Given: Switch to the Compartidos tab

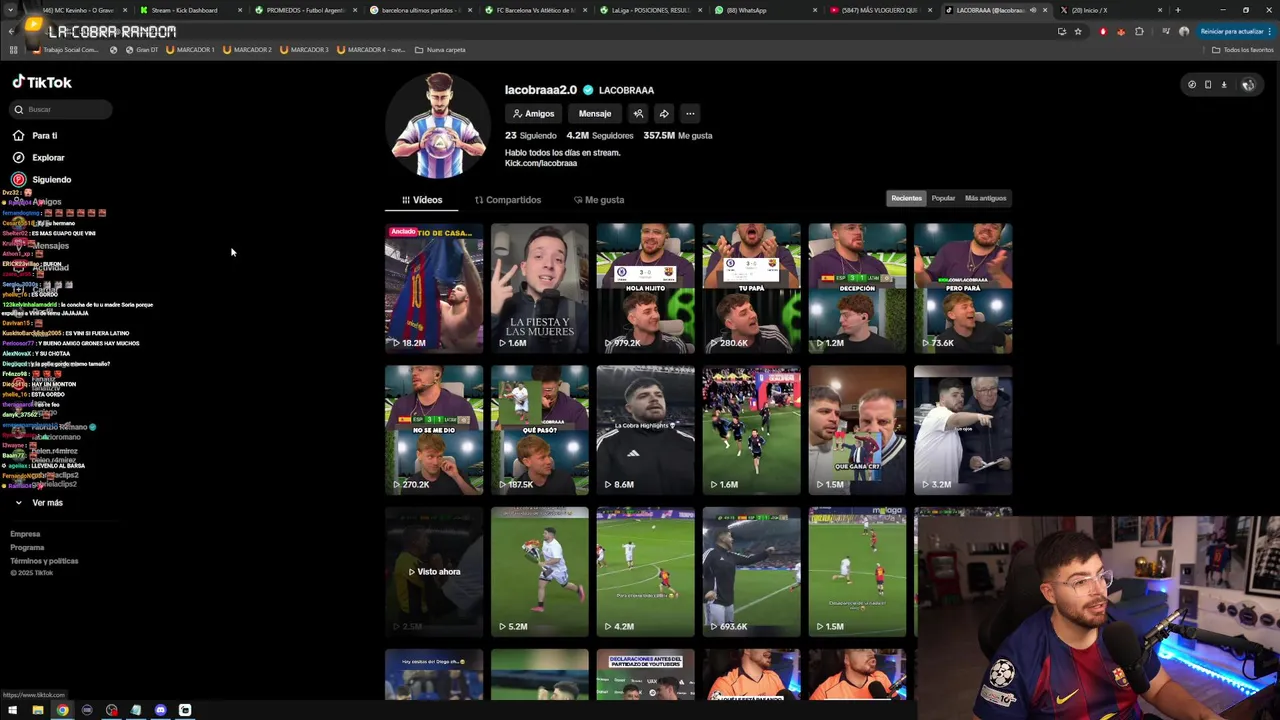Looking at the screenshot, I should 508,199.
